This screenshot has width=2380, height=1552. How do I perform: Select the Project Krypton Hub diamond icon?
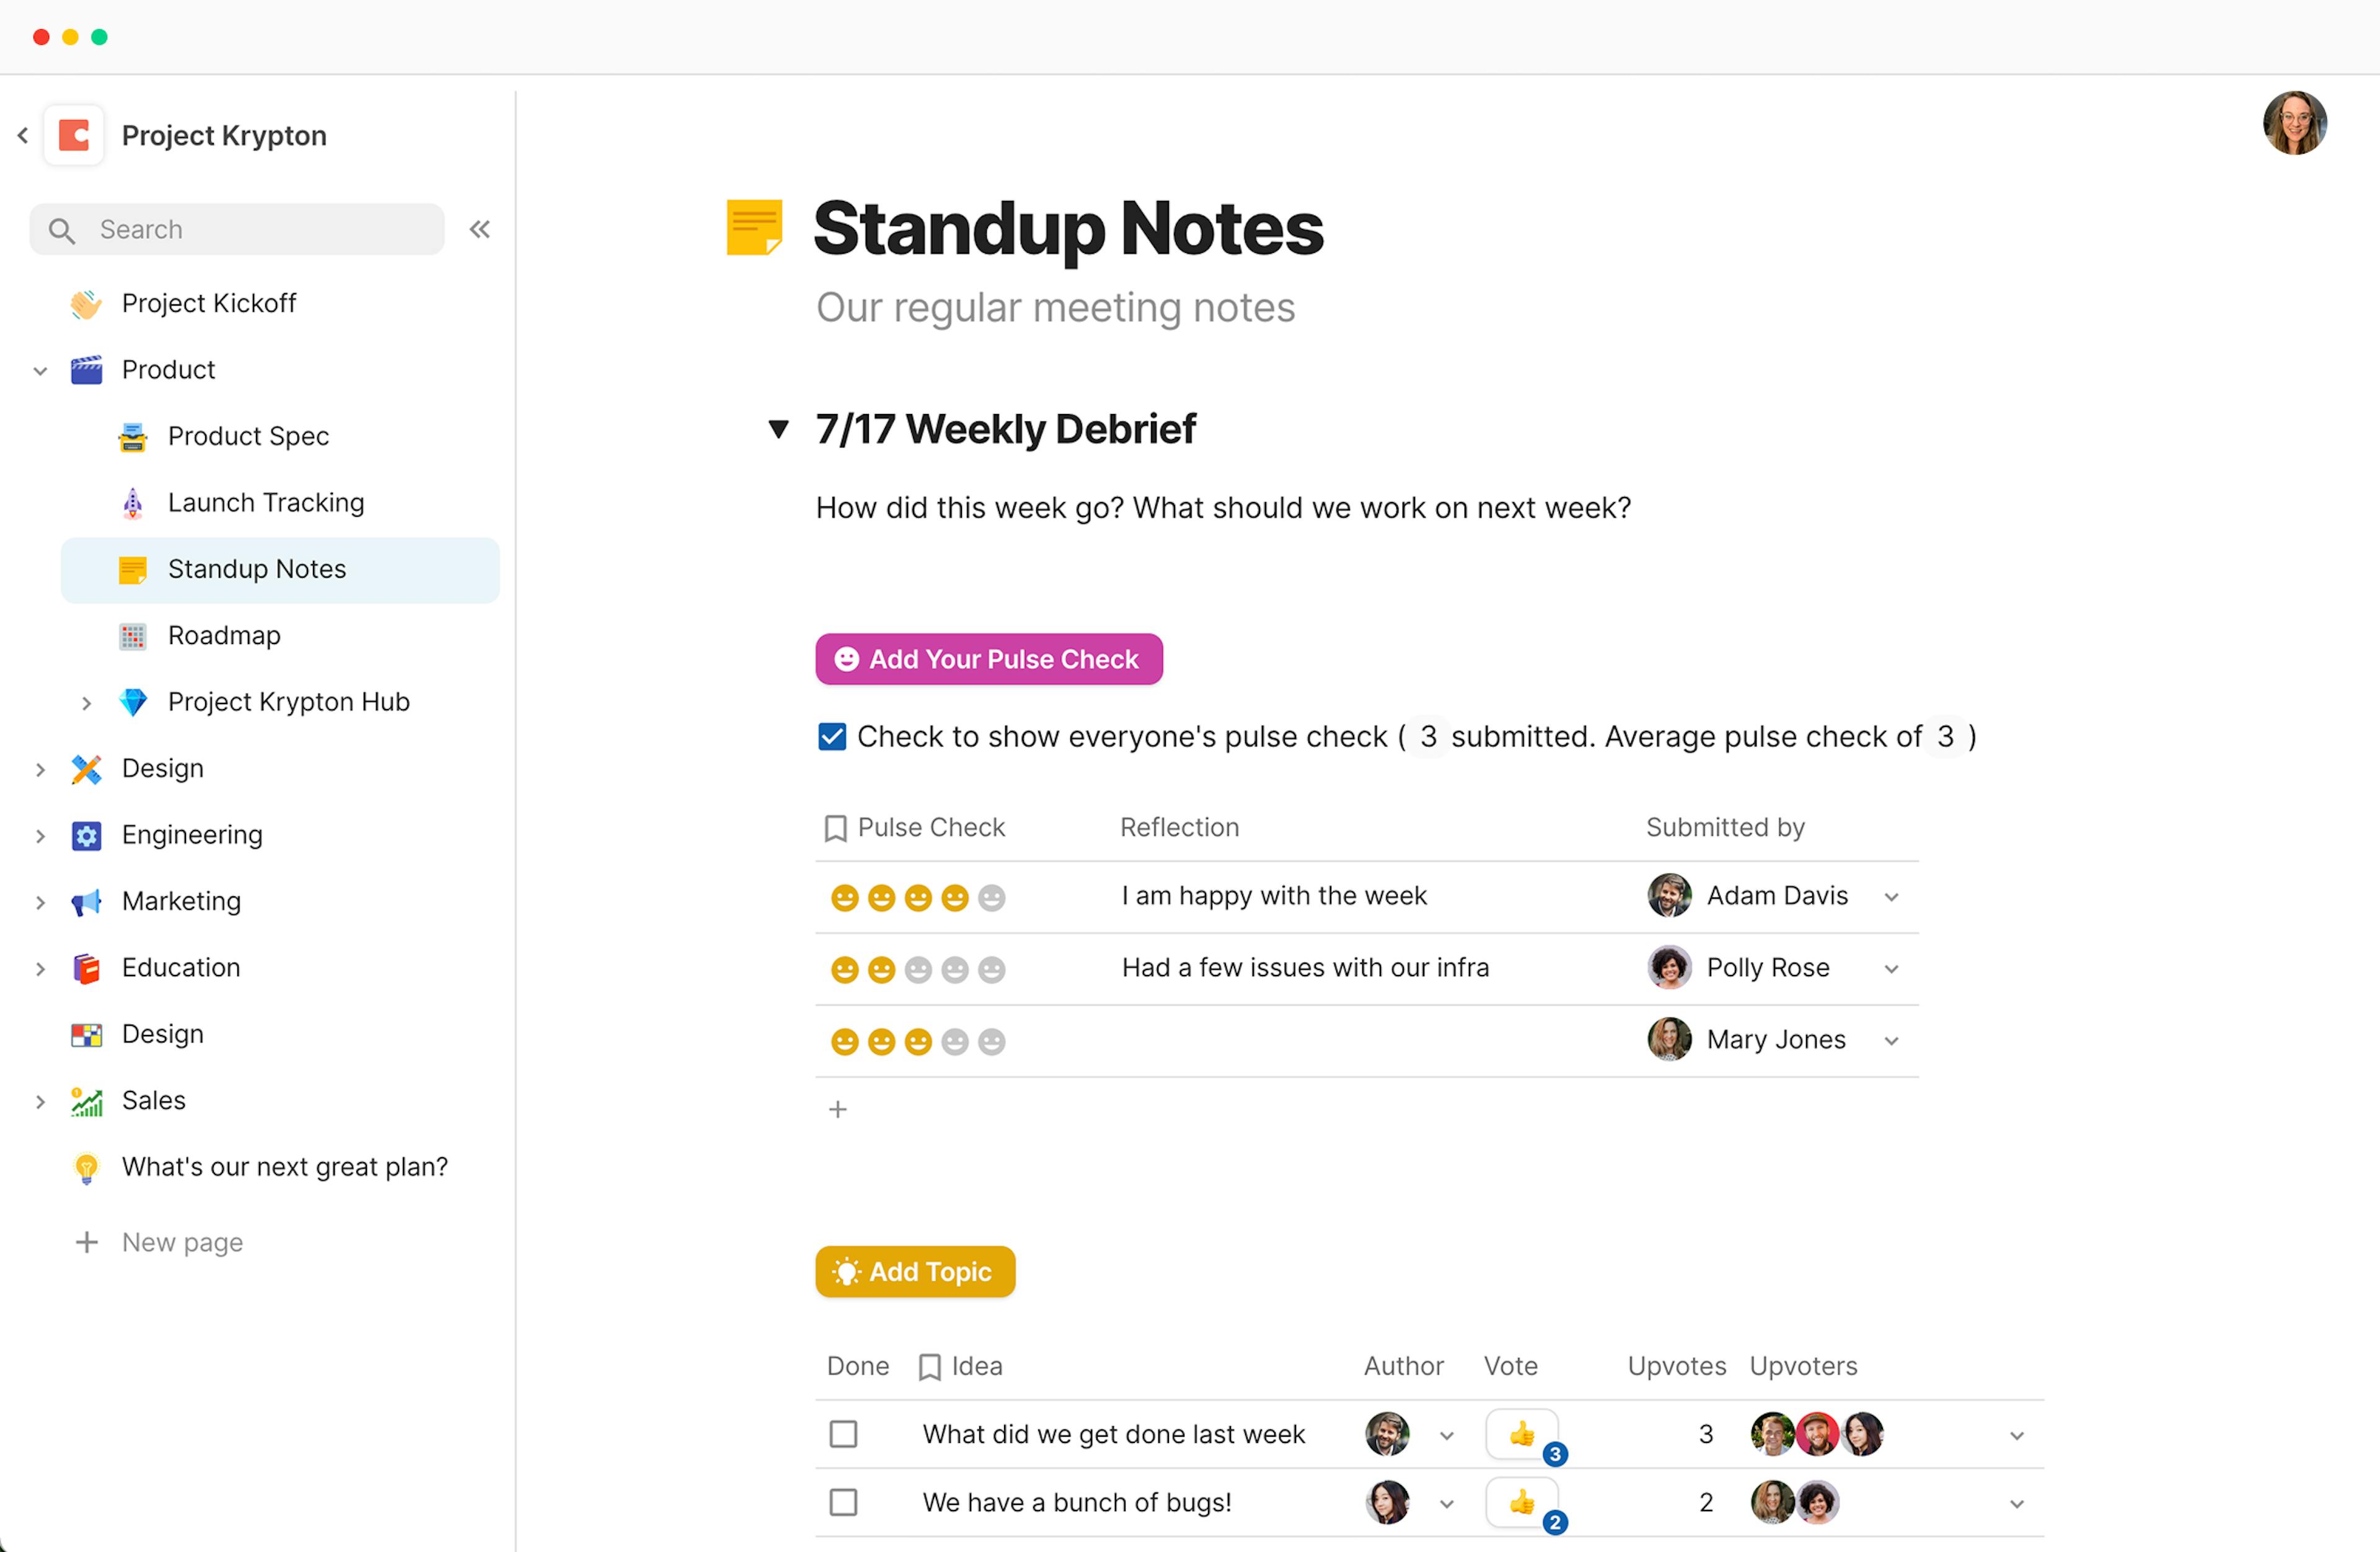[133, 701]
